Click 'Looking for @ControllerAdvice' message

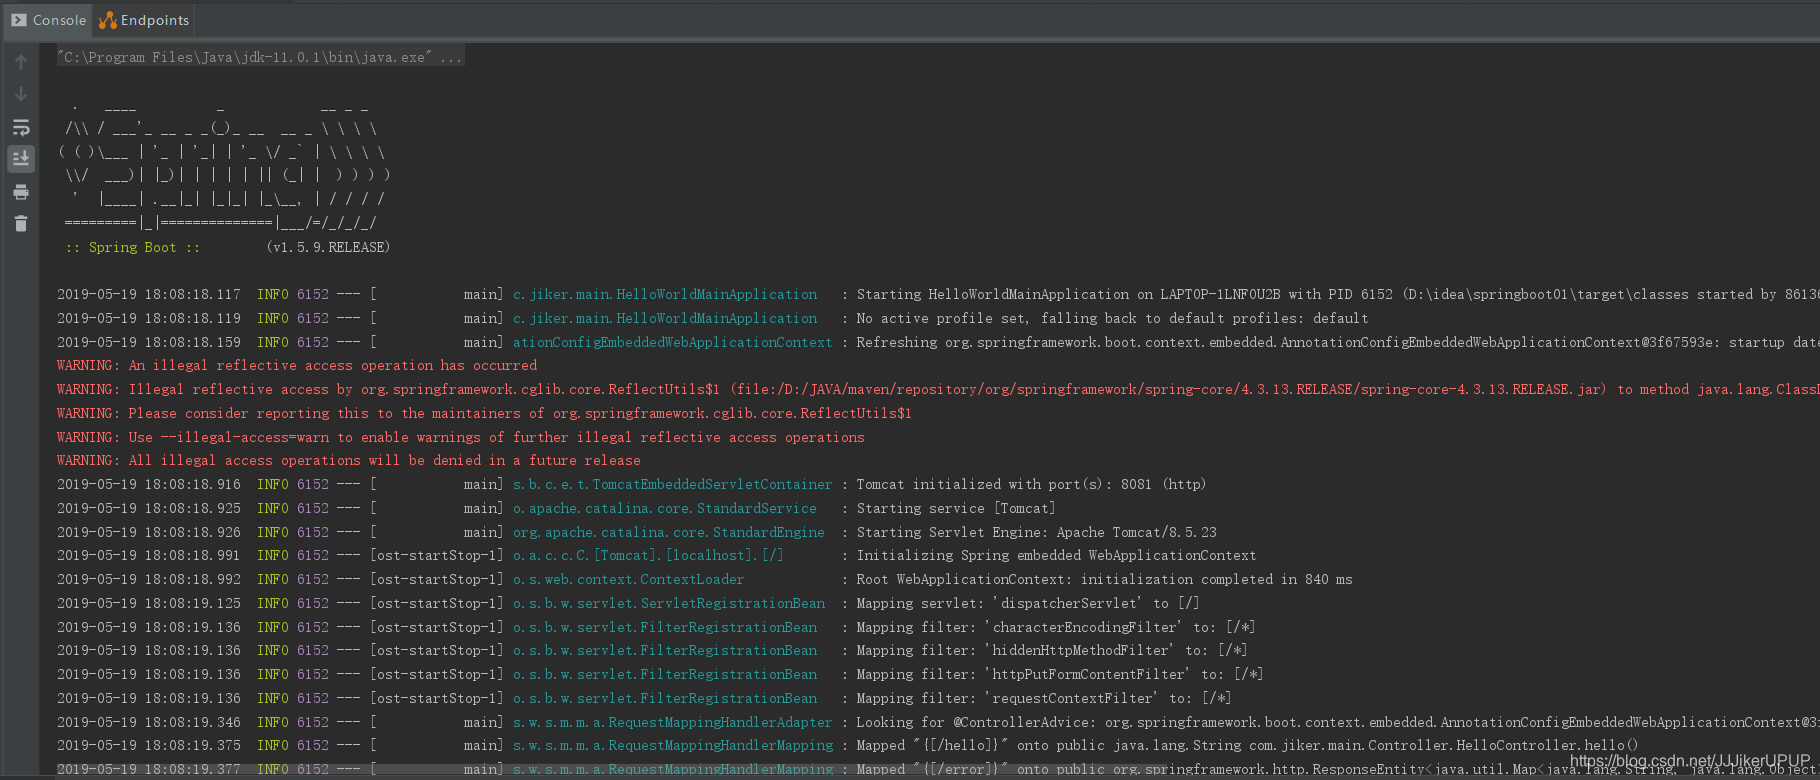pyautogui.click(x=1338, y=723)
